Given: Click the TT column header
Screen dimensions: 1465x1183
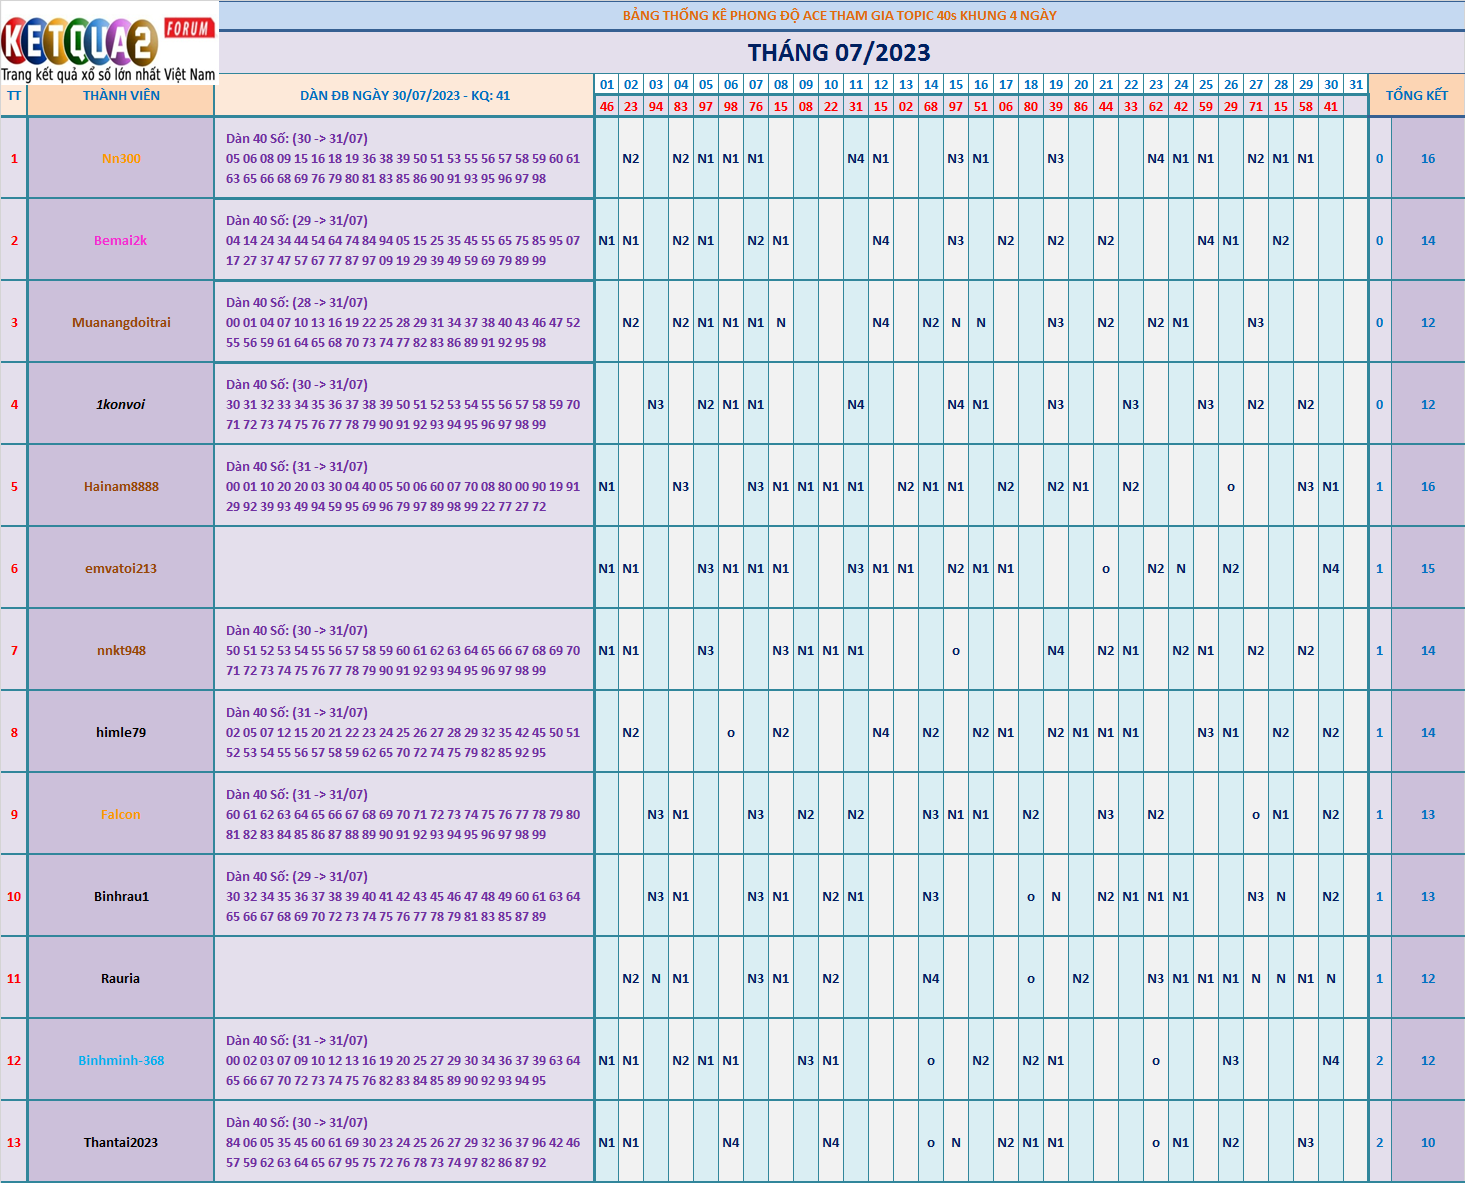Looking at the screenshot, I should [14, 96].
